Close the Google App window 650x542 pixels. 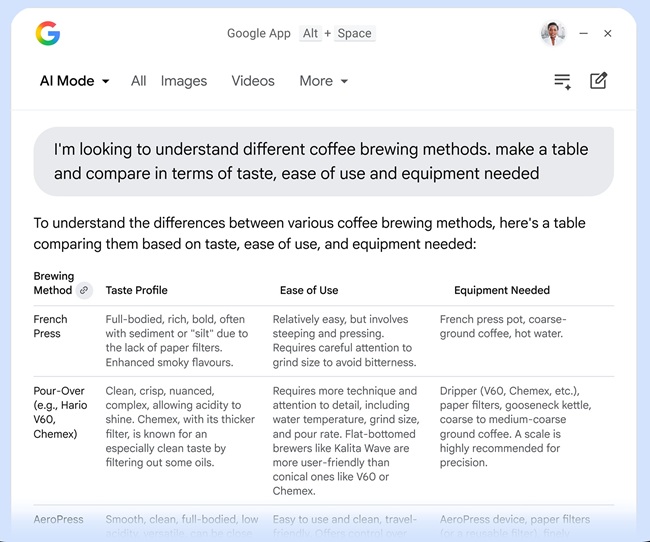(608, 34)
